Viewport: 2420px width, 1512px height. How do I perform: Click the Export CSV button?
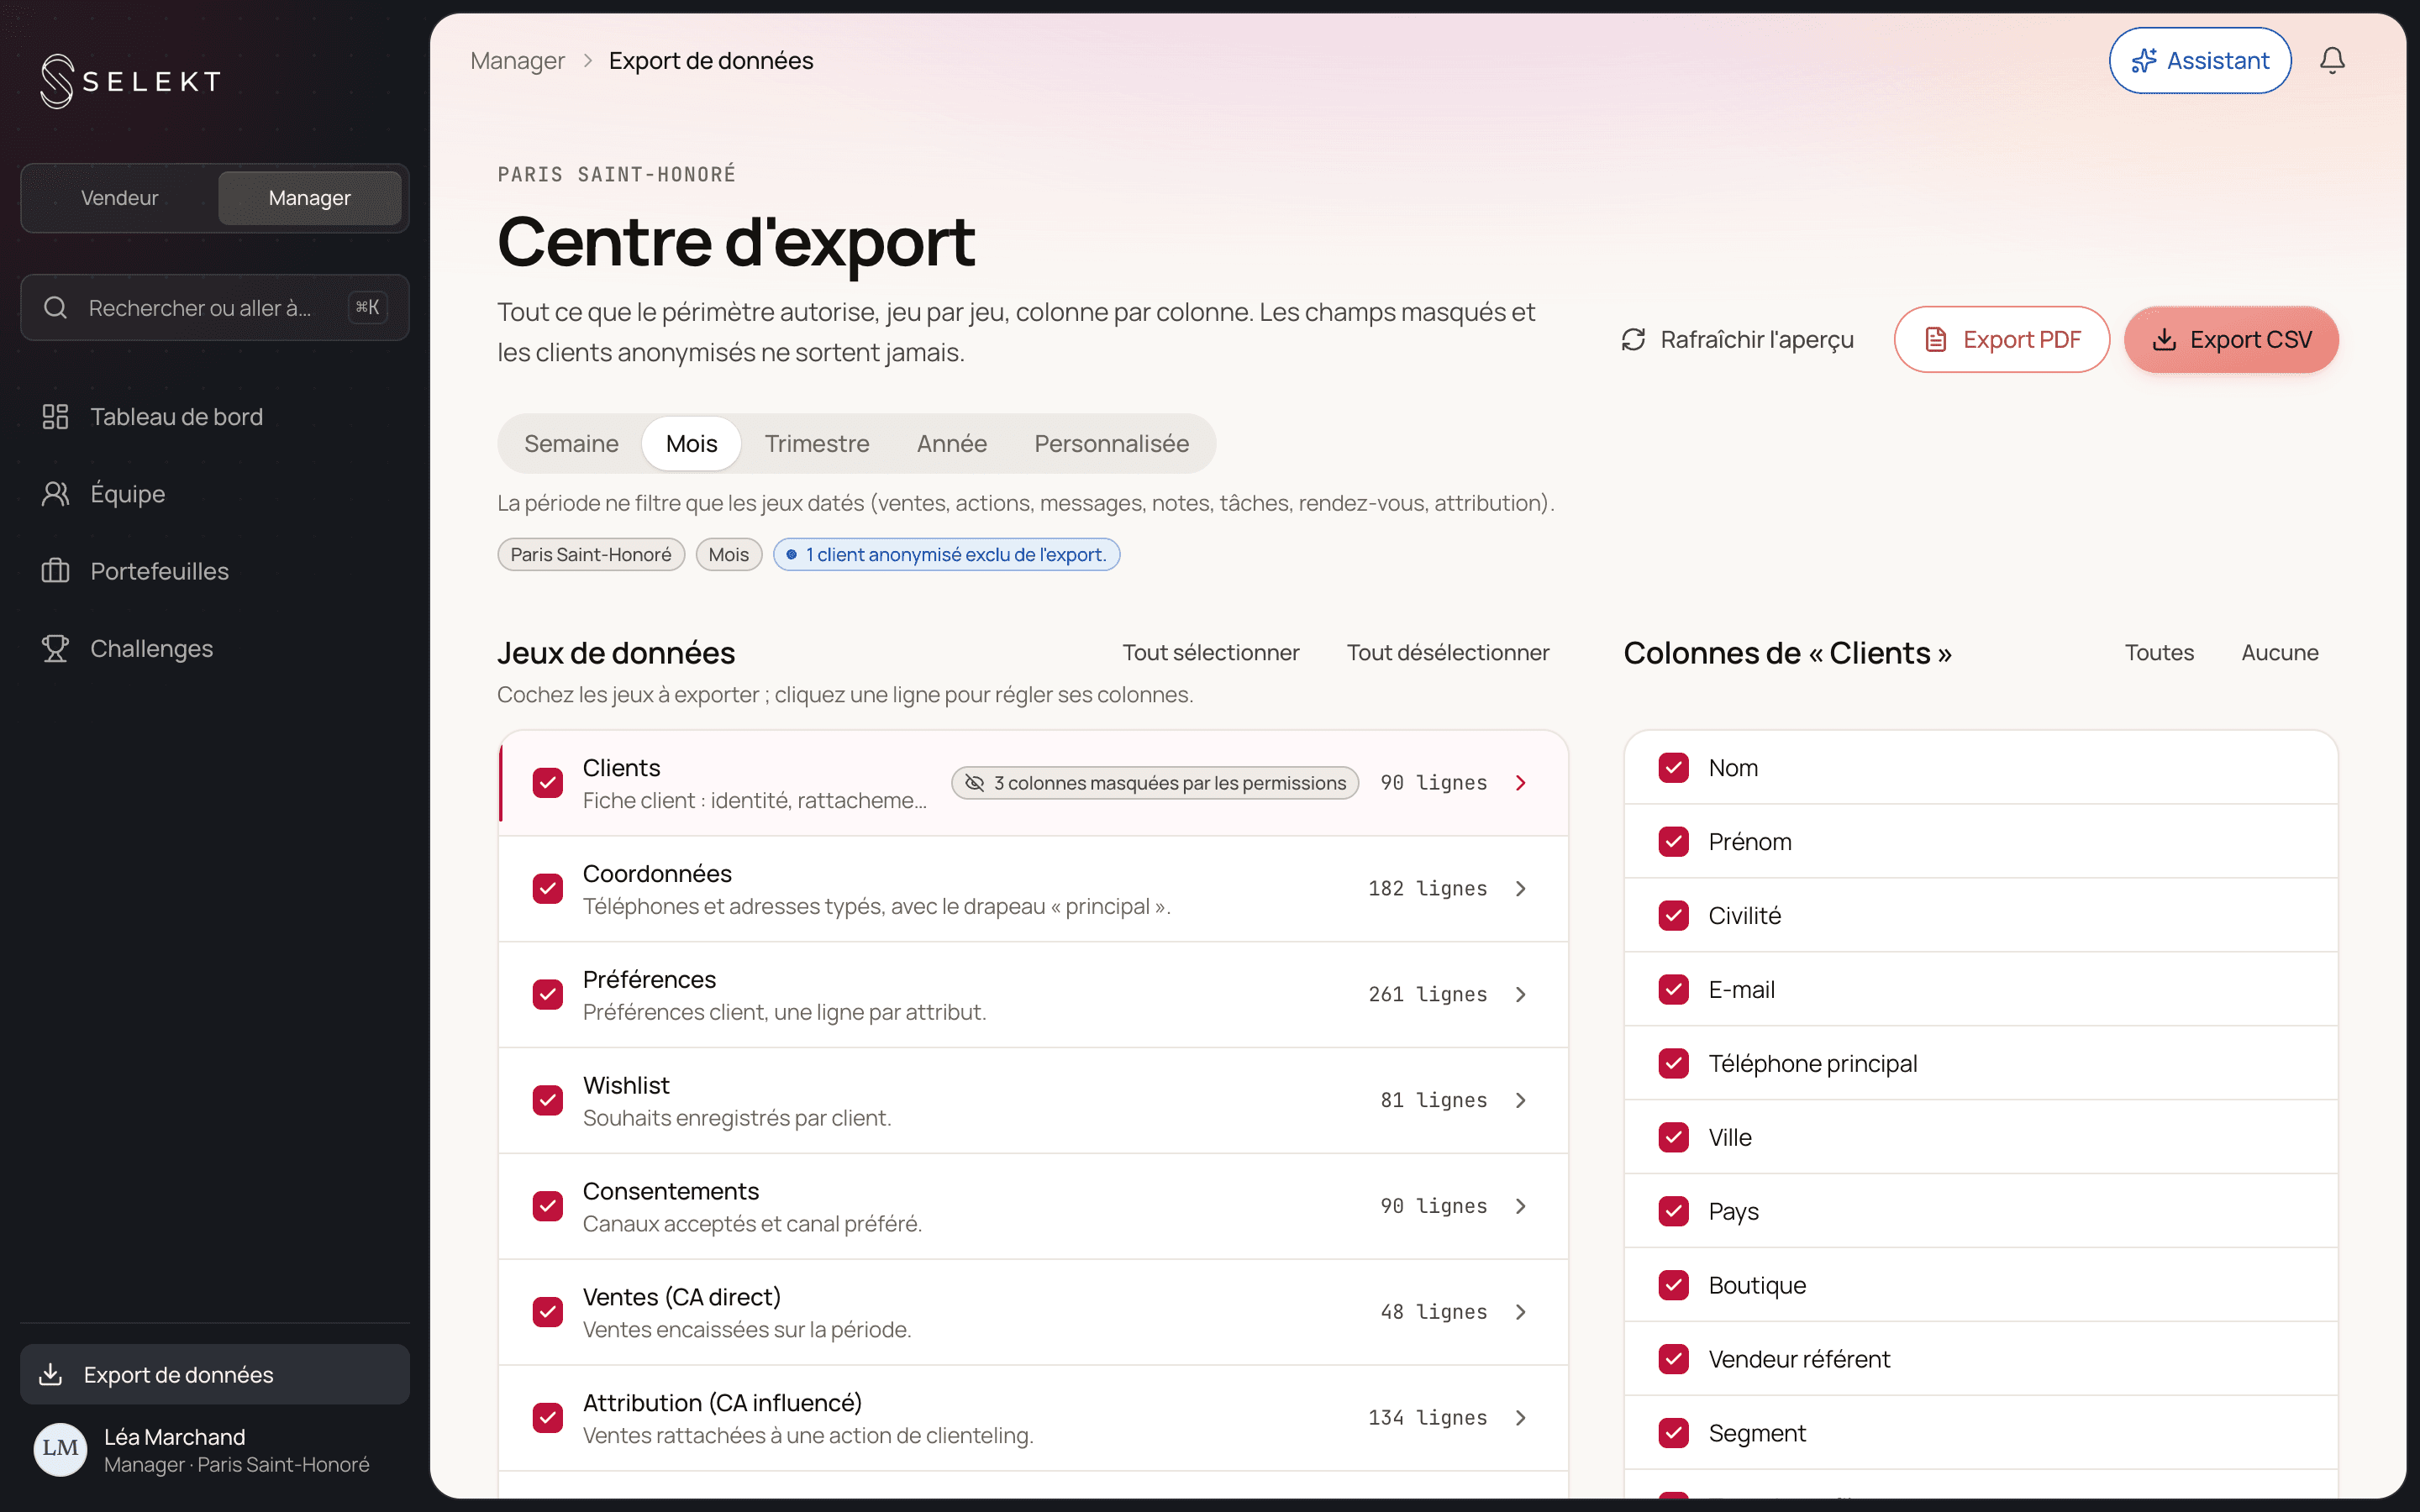(2230, 340)
